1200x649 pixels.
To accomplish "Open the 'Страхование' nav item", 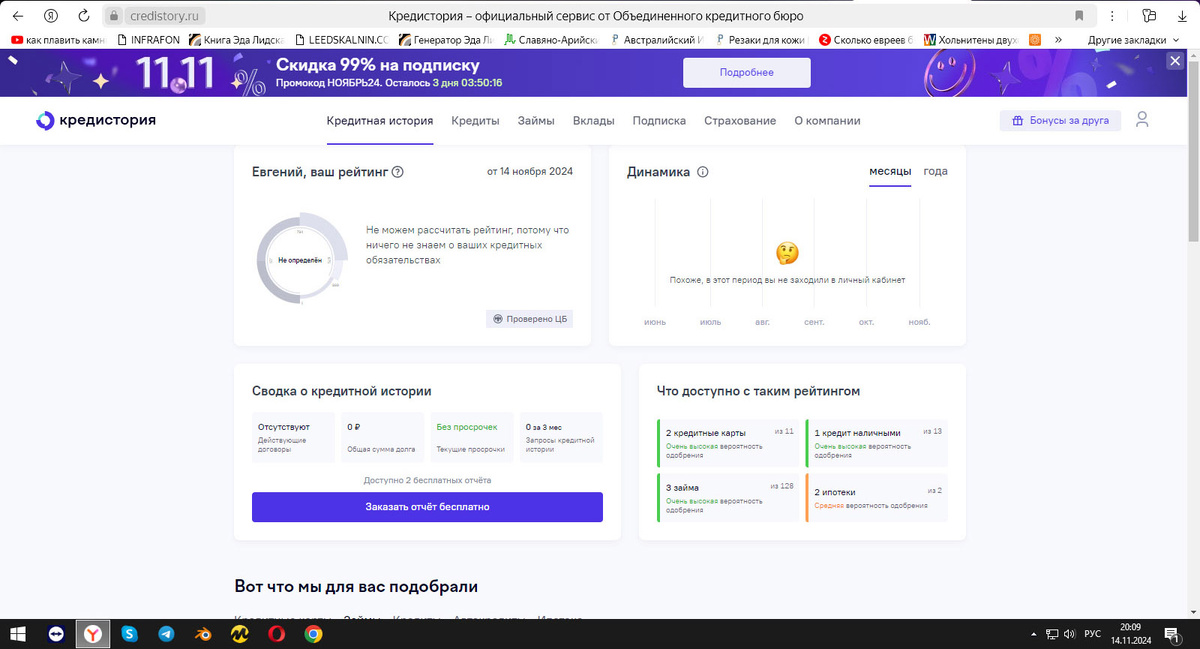I will [x=740, y=120].
